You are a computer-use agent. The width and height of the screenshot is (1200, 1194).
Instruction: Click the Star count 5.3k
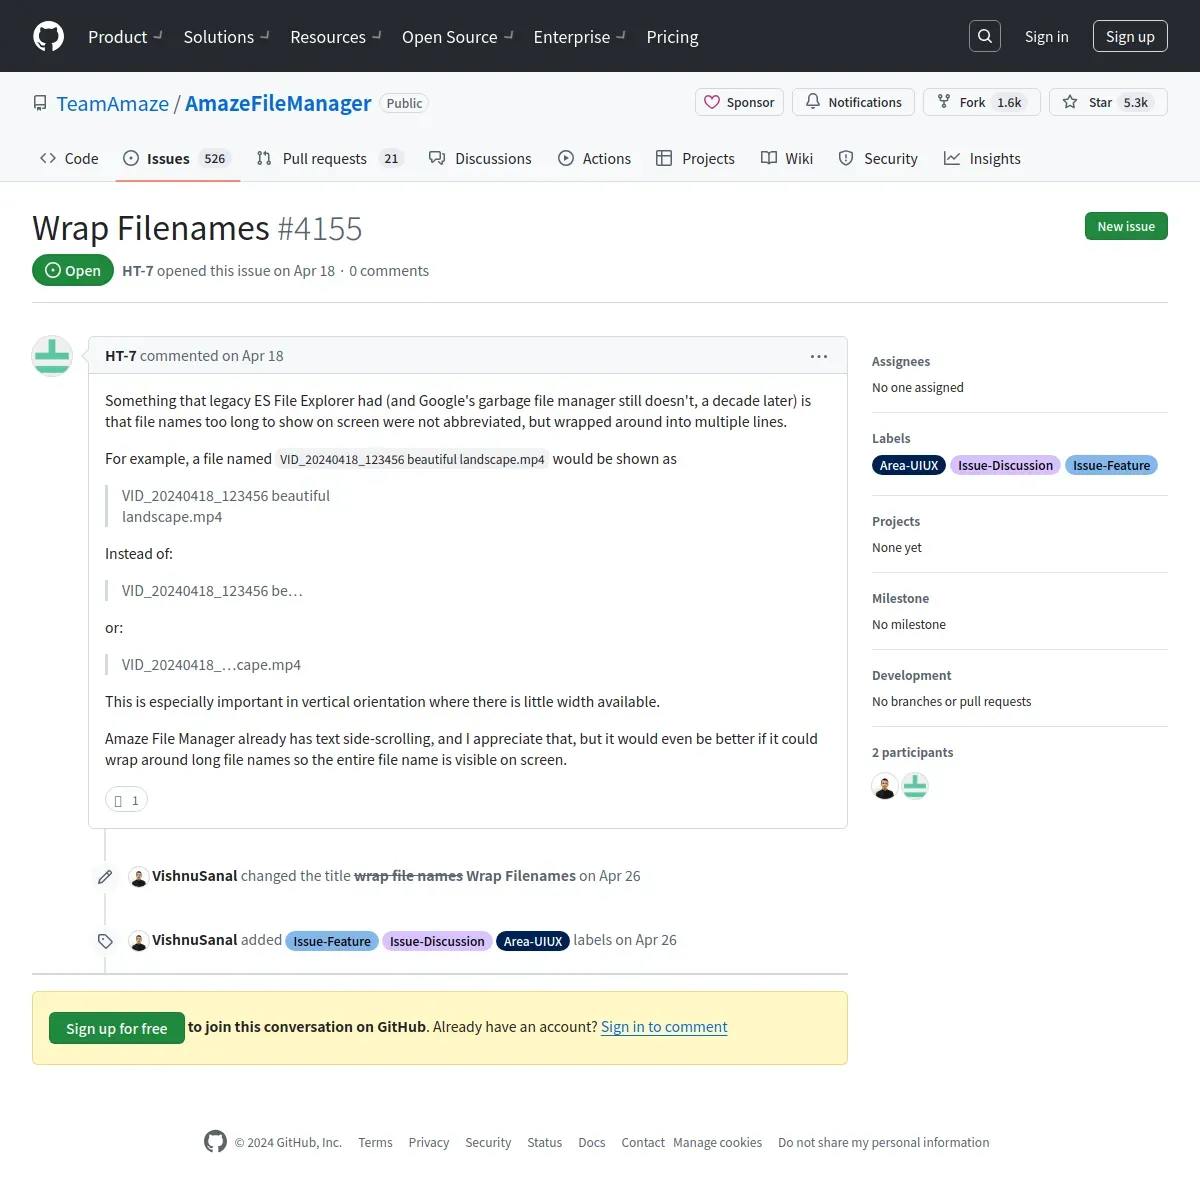tap(1135, 102)
